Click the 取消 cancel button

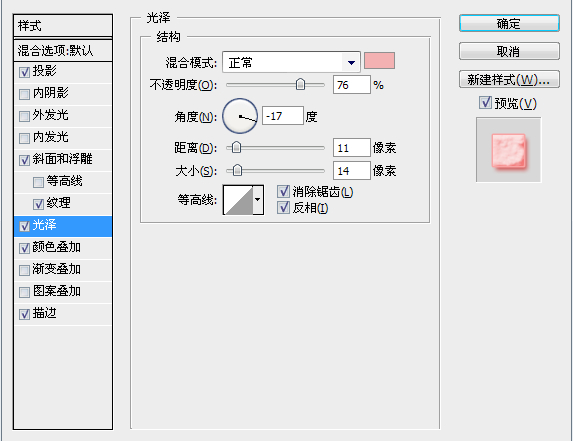tap(509, 51)
